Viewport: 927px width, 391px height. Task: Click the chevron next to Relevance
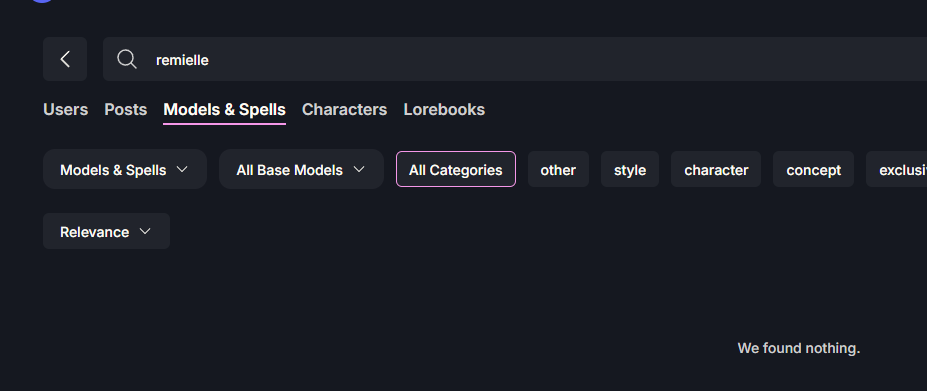145,231
